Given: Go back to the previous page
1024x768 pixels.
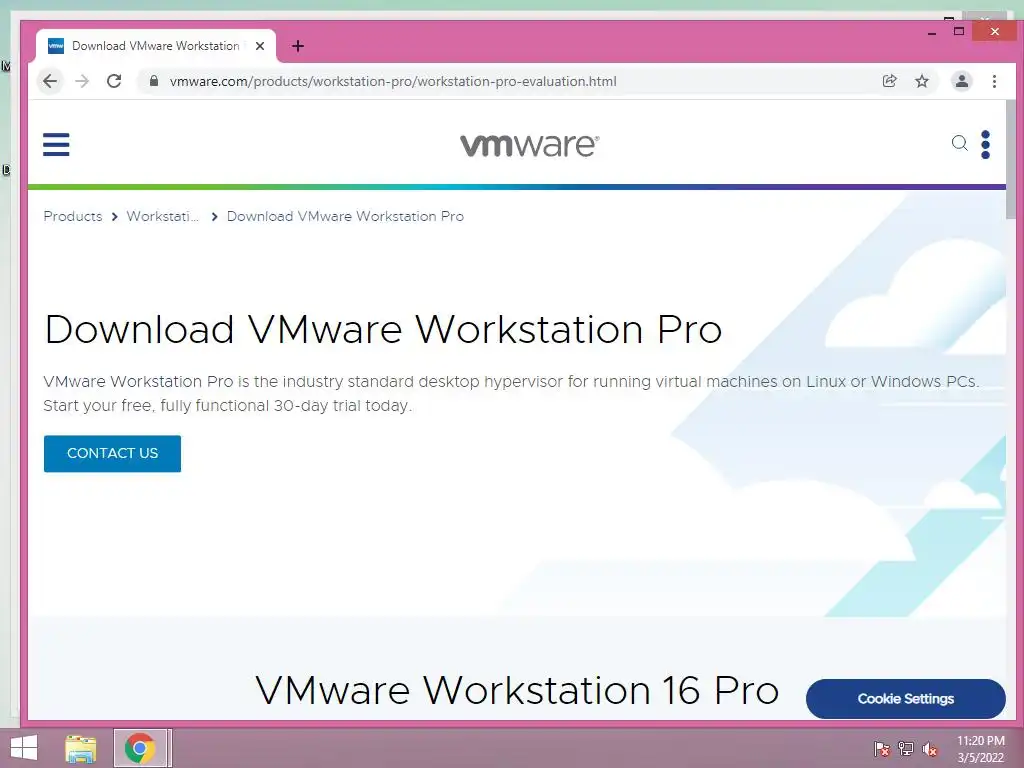Looking at the screenshot, I should 50,81.
